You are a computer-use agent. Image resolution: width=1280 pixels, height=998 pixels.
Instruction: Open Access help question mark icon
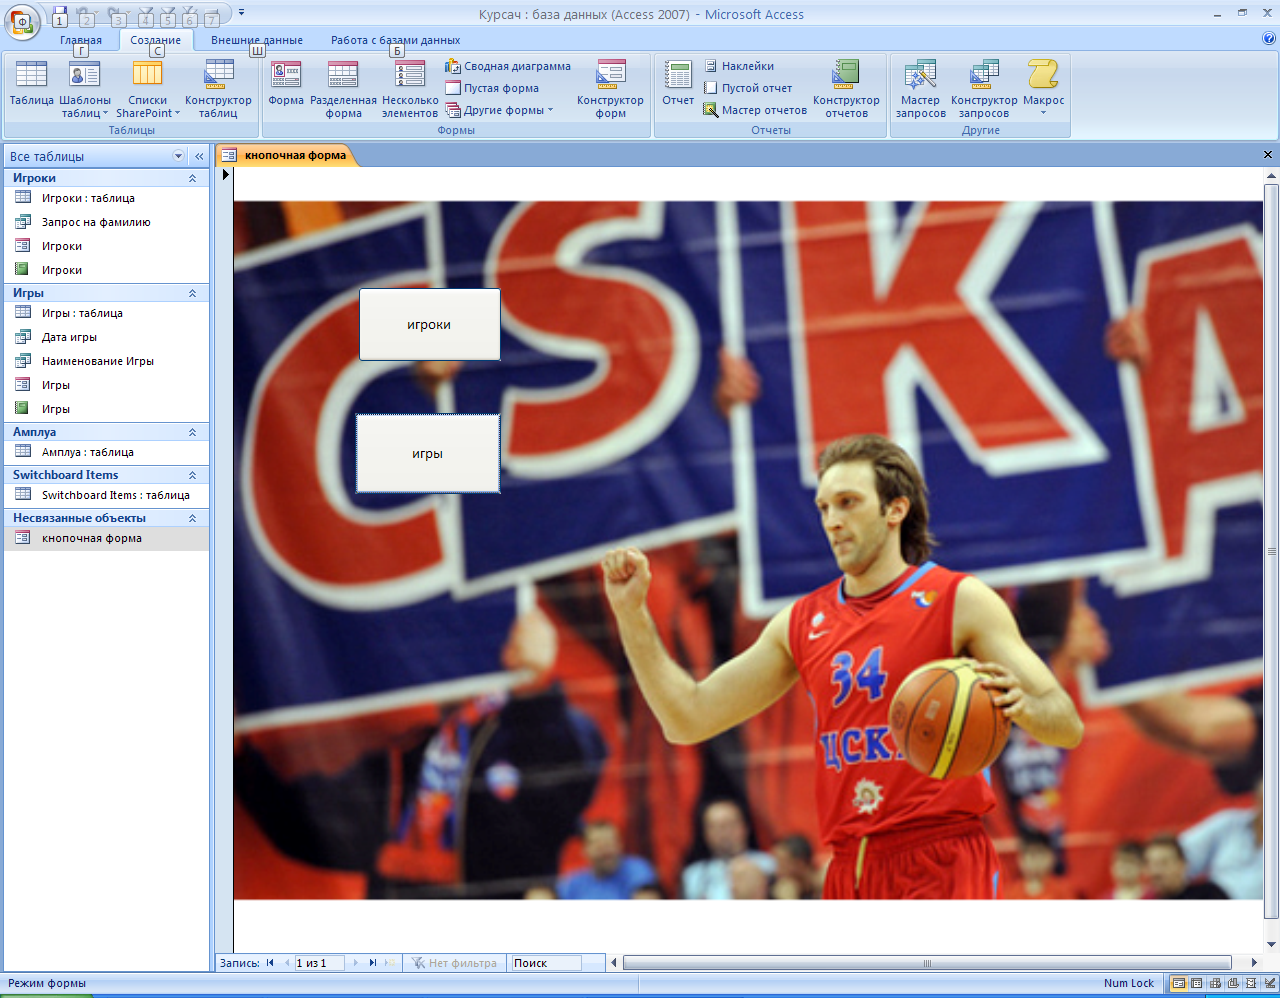click(x=1269, y=39)
